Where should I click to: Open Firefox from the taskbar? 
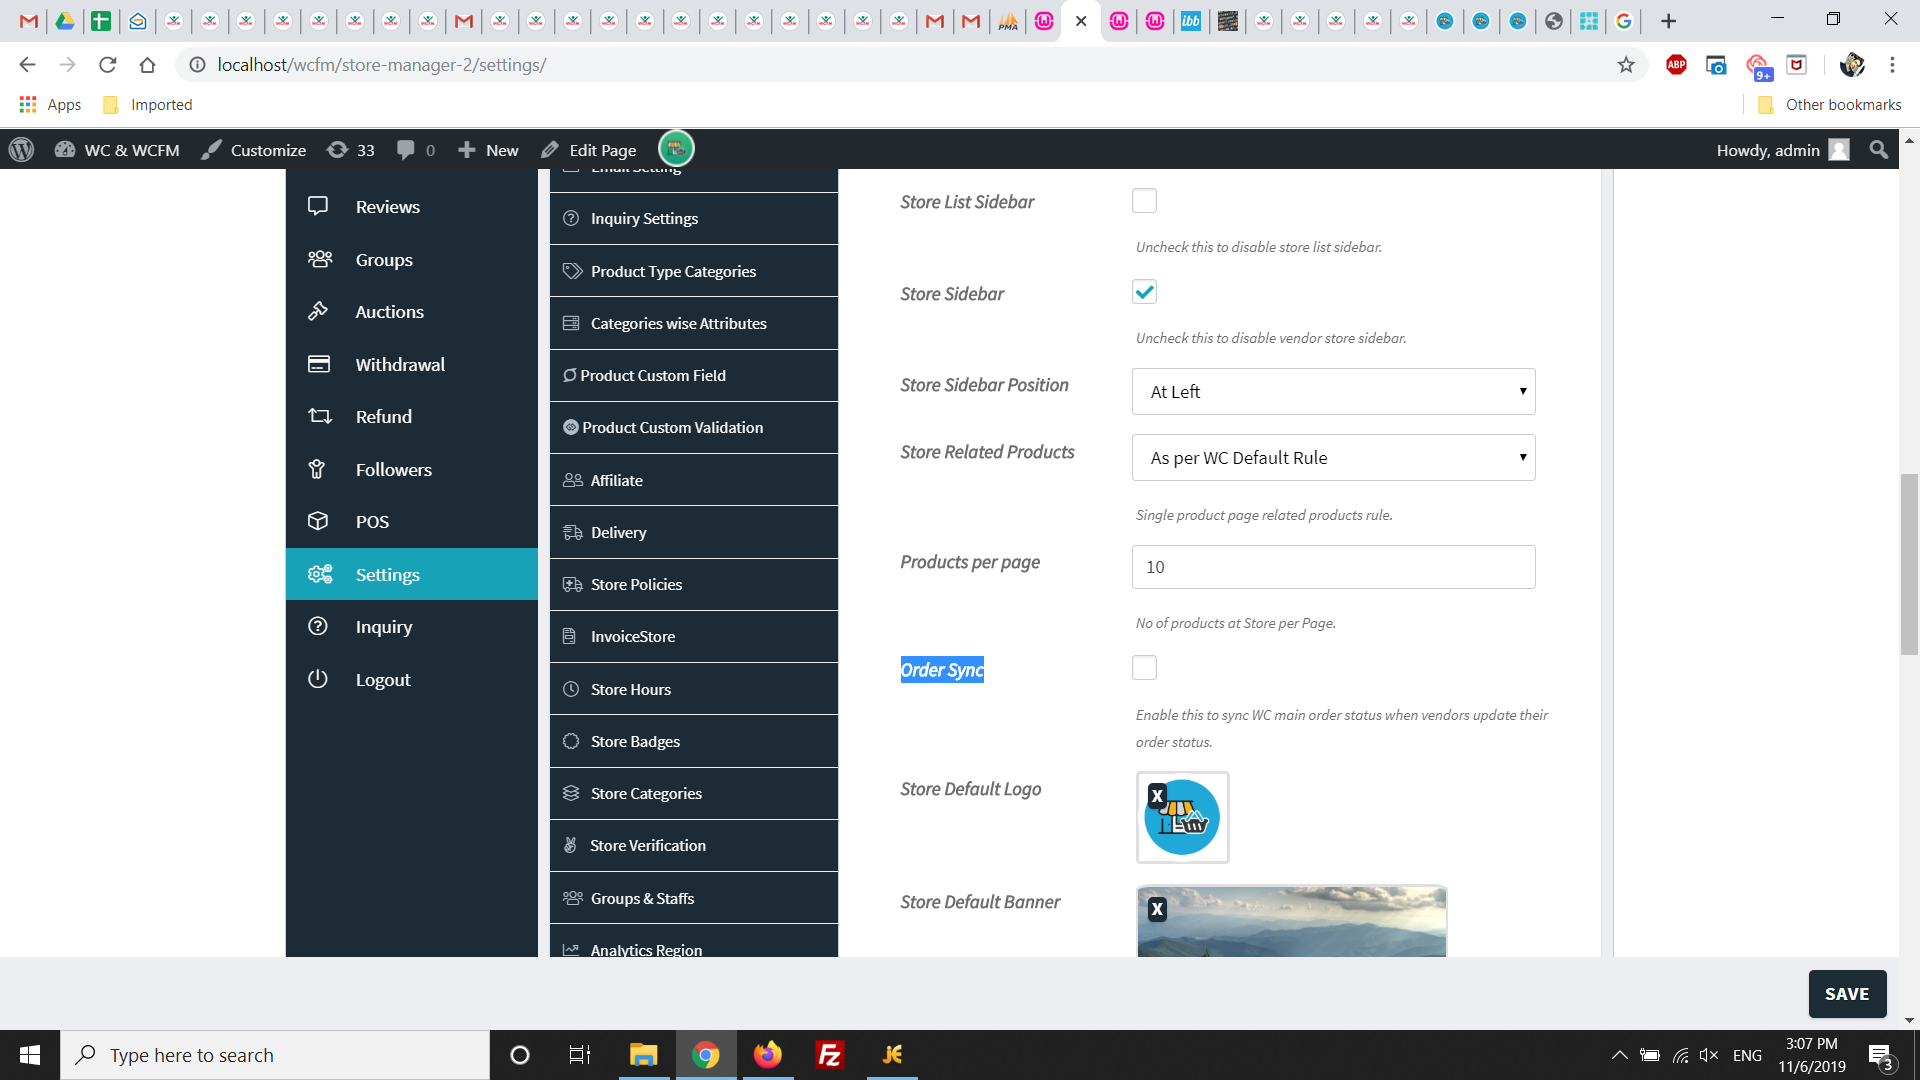(768, 1055)
